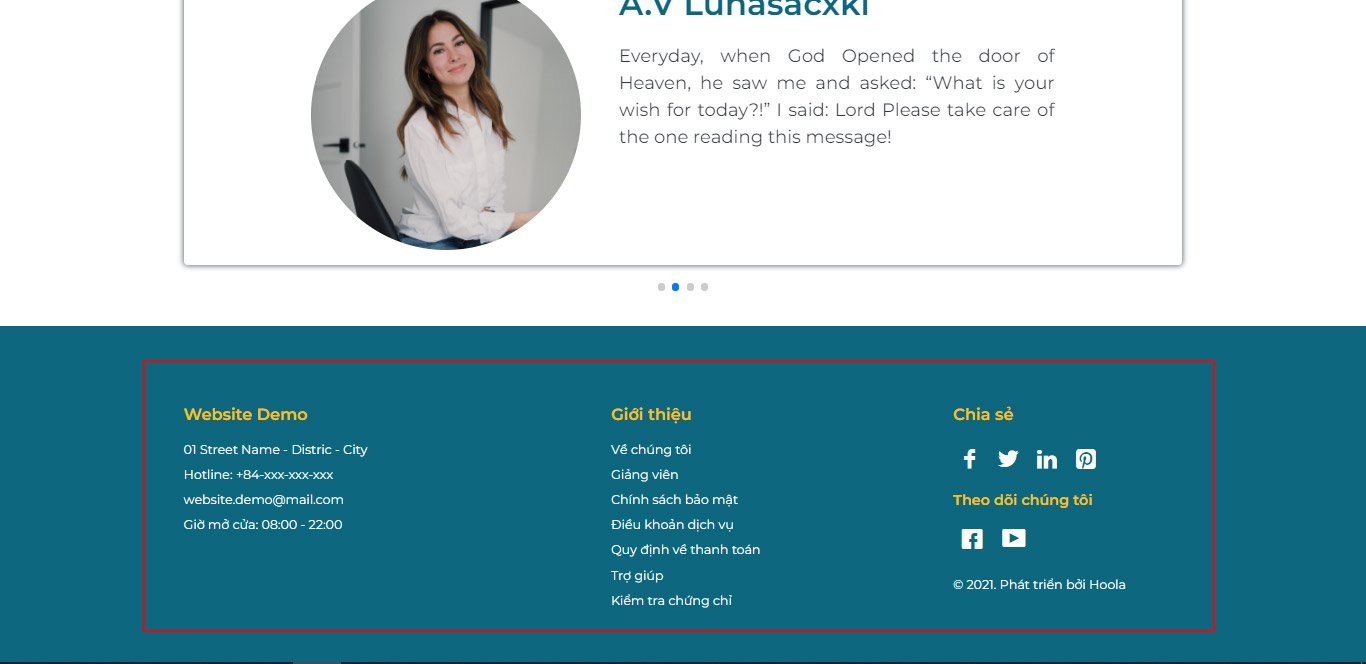
Task: Click the website.demo@mail.com email address
Action: pyautogui.click(x=264, y=500)
